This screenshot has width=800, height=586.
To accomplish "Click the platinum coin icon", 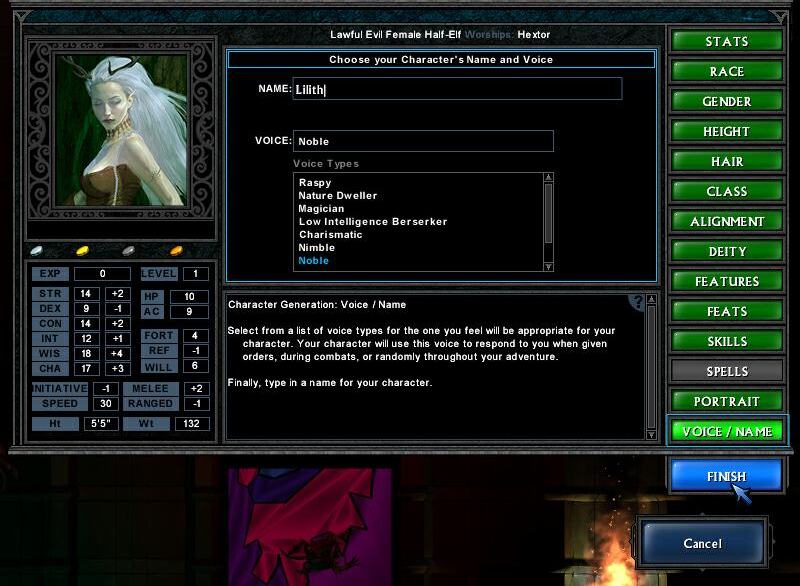I will (x=37, y=251).
